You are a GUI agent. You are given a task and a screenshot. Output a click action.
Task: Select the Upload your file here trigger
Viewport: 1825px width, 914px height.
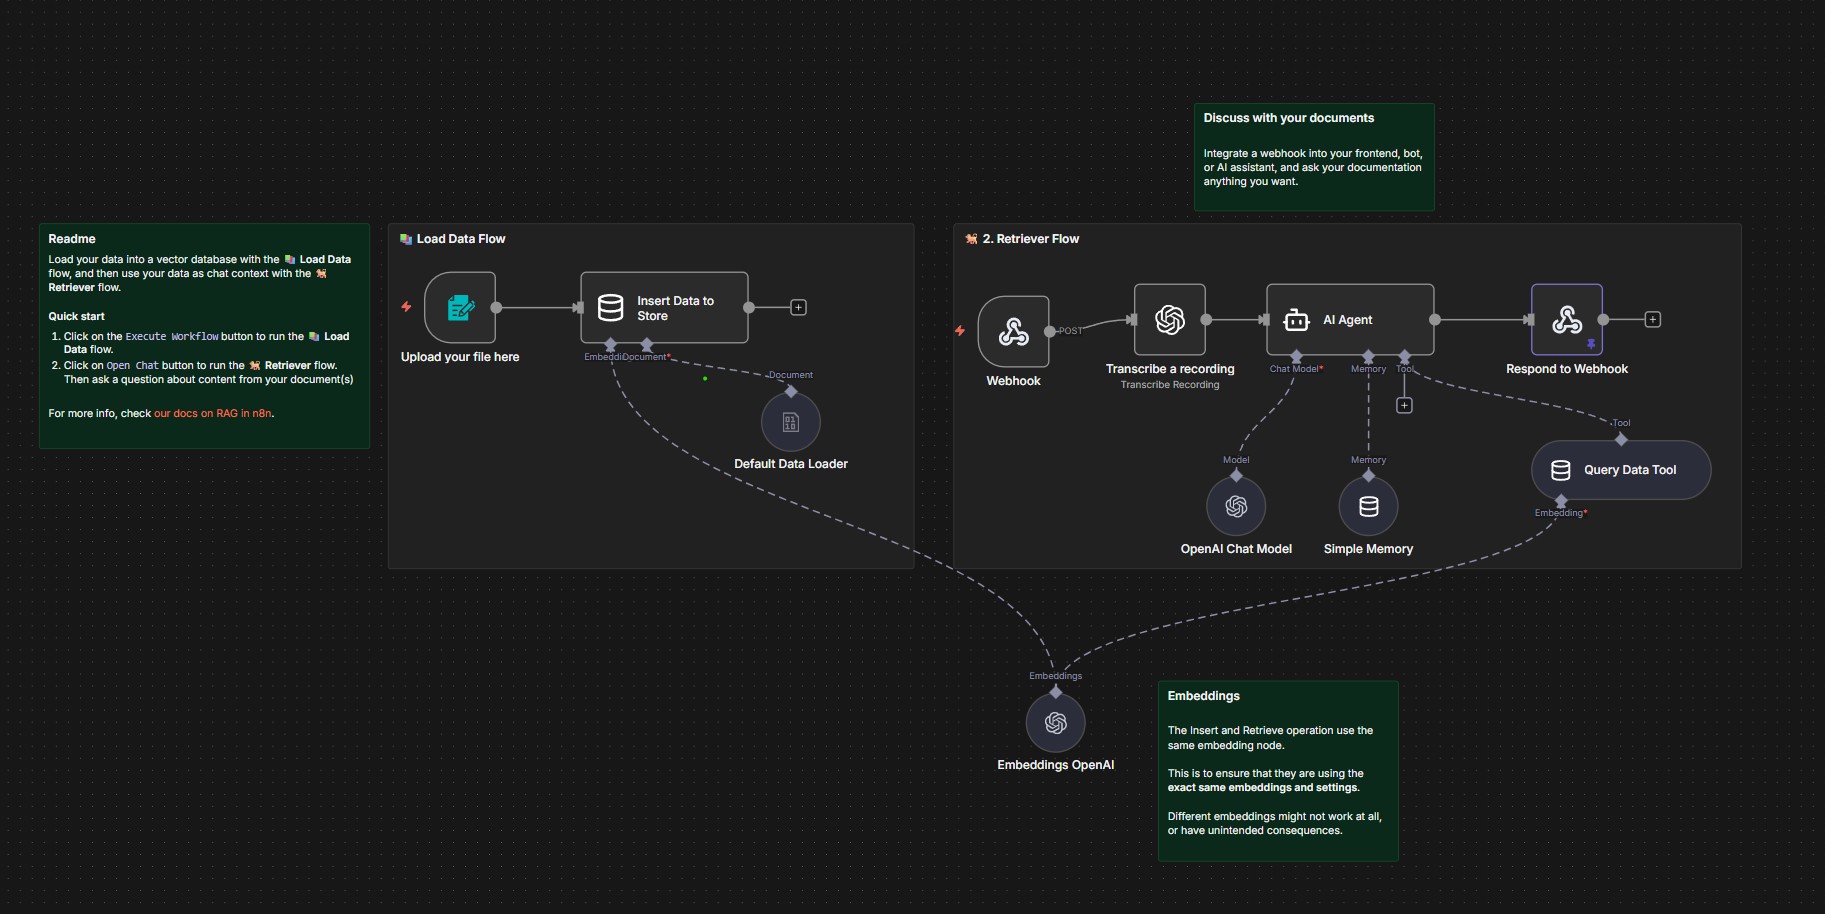tap(459, 308)
